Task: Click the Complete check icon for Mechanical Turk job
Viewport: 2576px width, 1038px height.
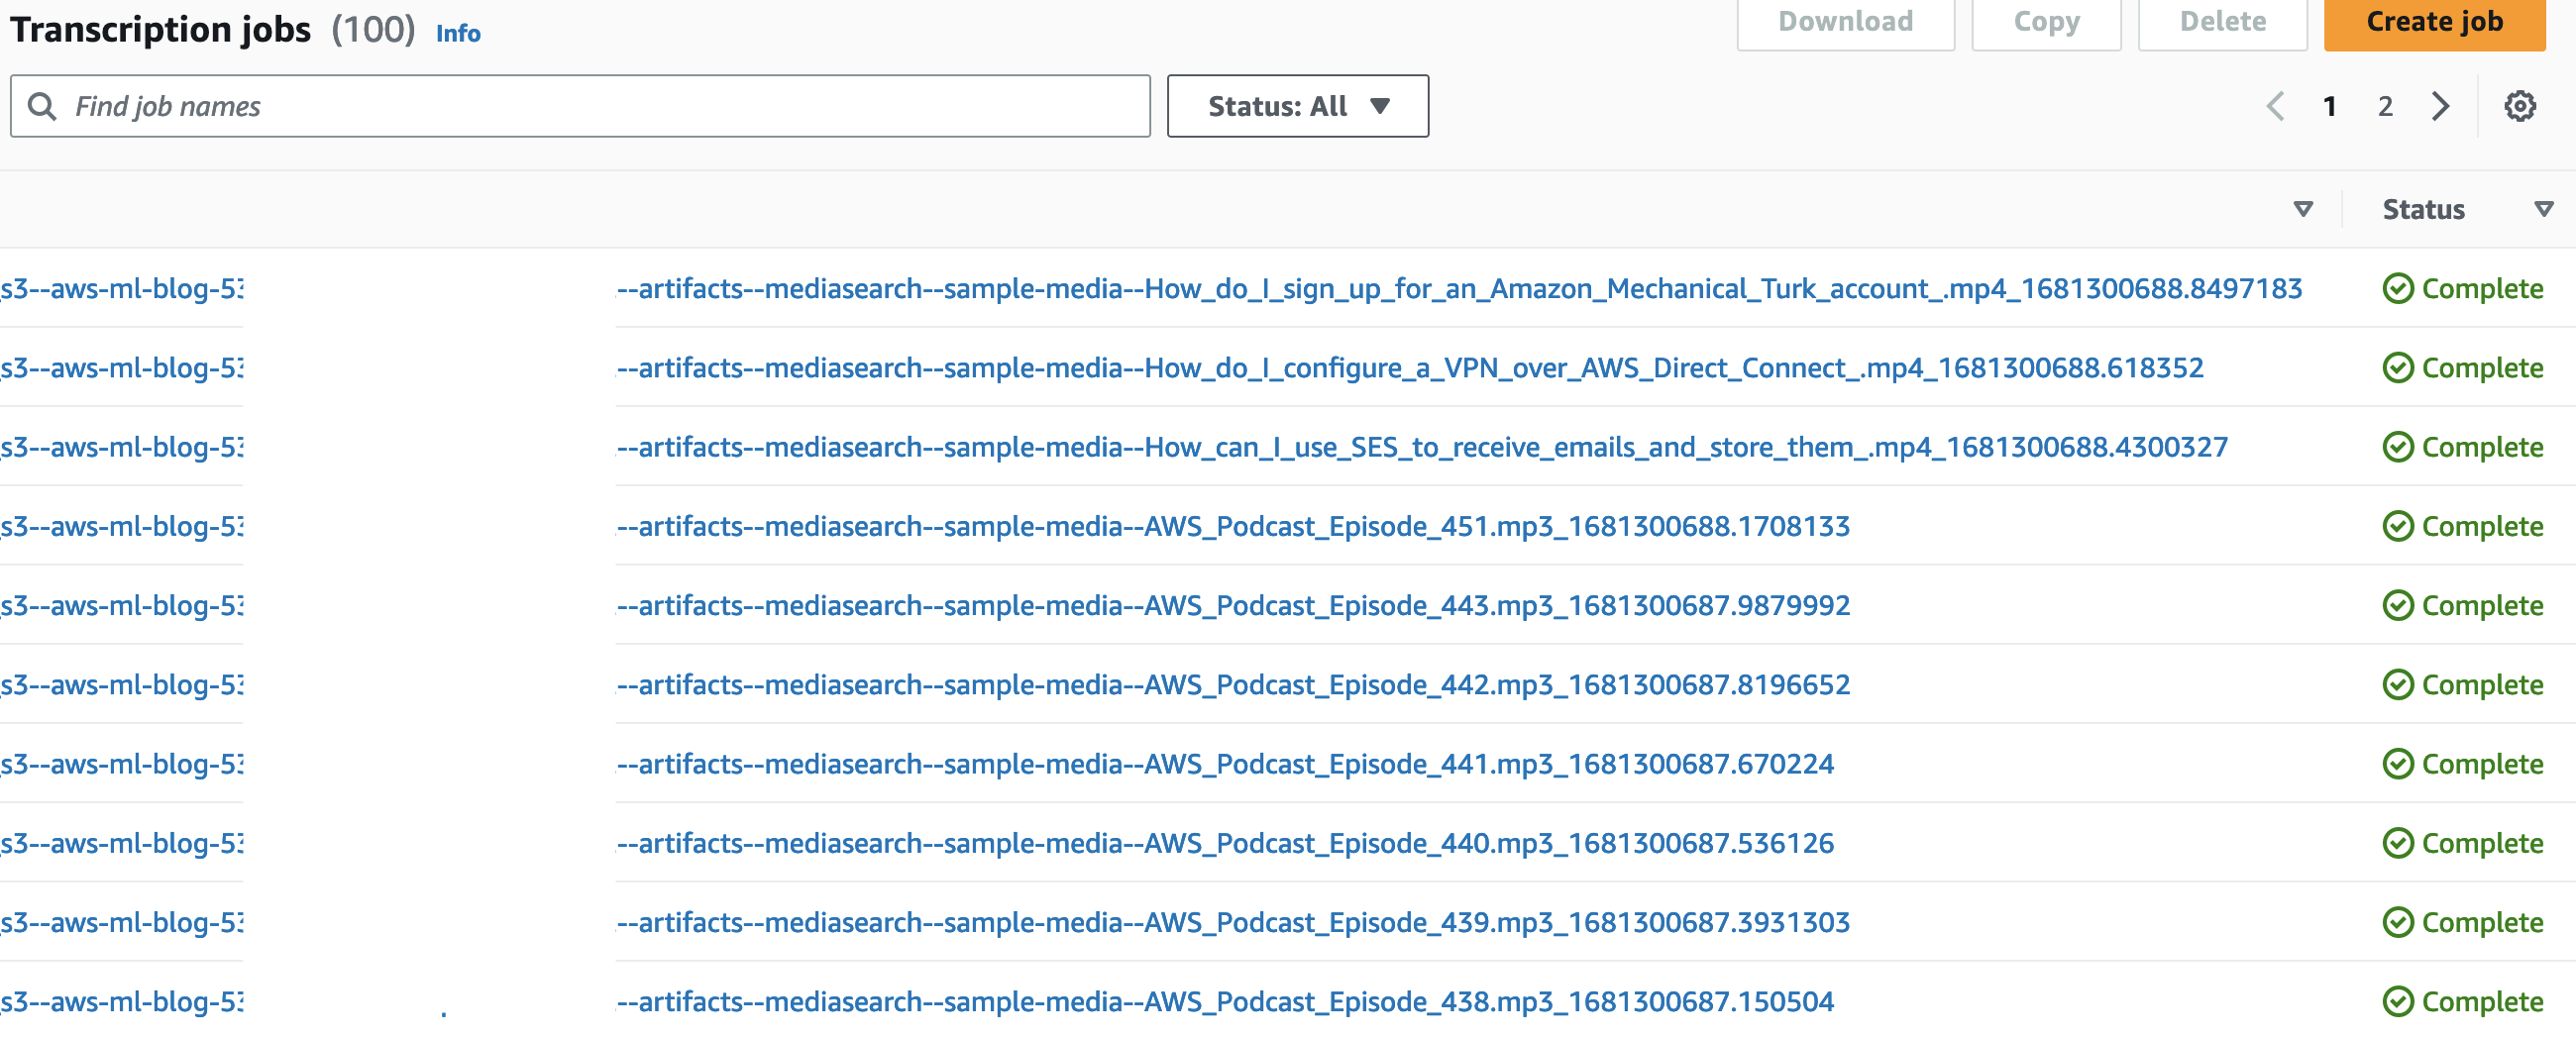Action: (2398, 289)
